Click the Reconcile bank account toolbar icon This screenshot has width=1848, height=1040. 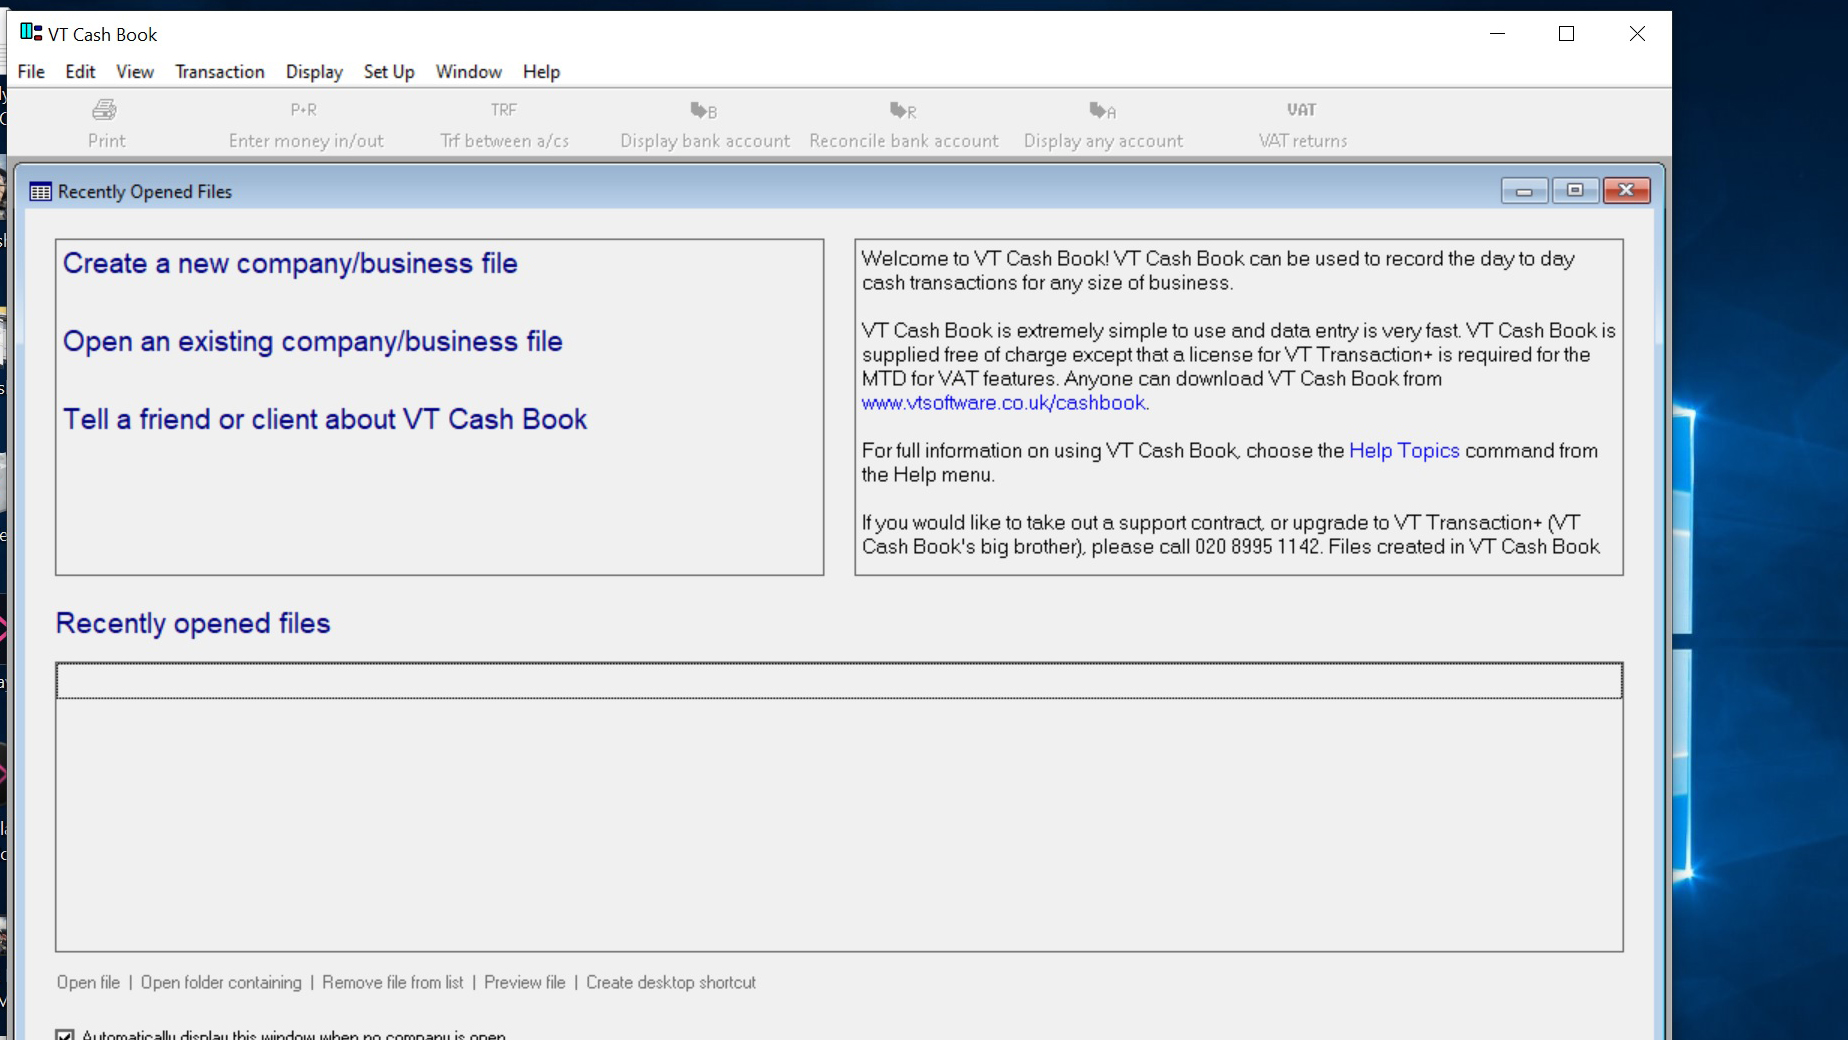(x=903, y=110)
